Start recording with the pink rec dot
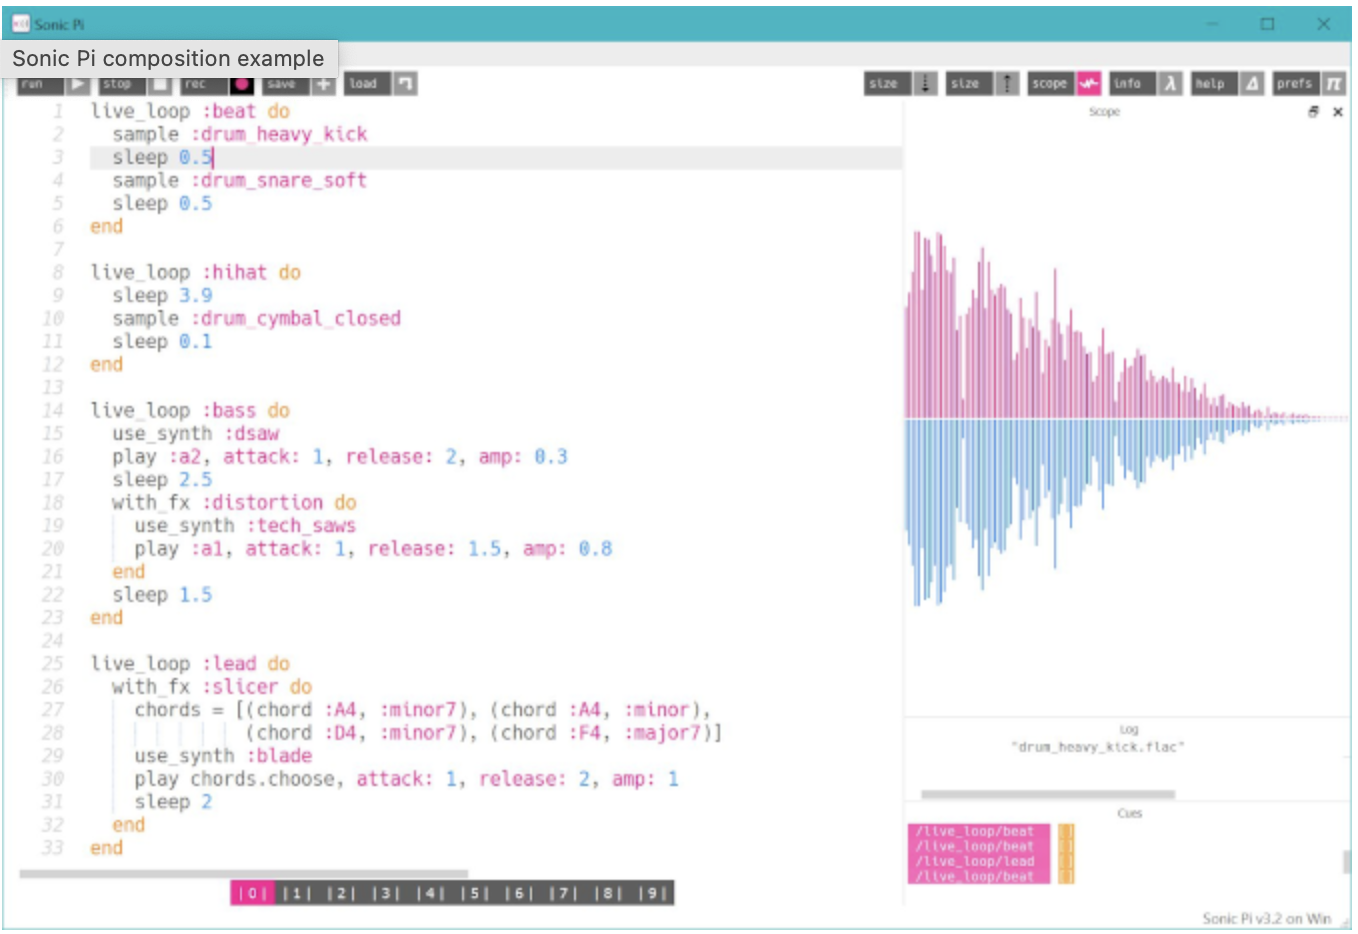This screenshot has width=1358, height=934. [242, 85]
